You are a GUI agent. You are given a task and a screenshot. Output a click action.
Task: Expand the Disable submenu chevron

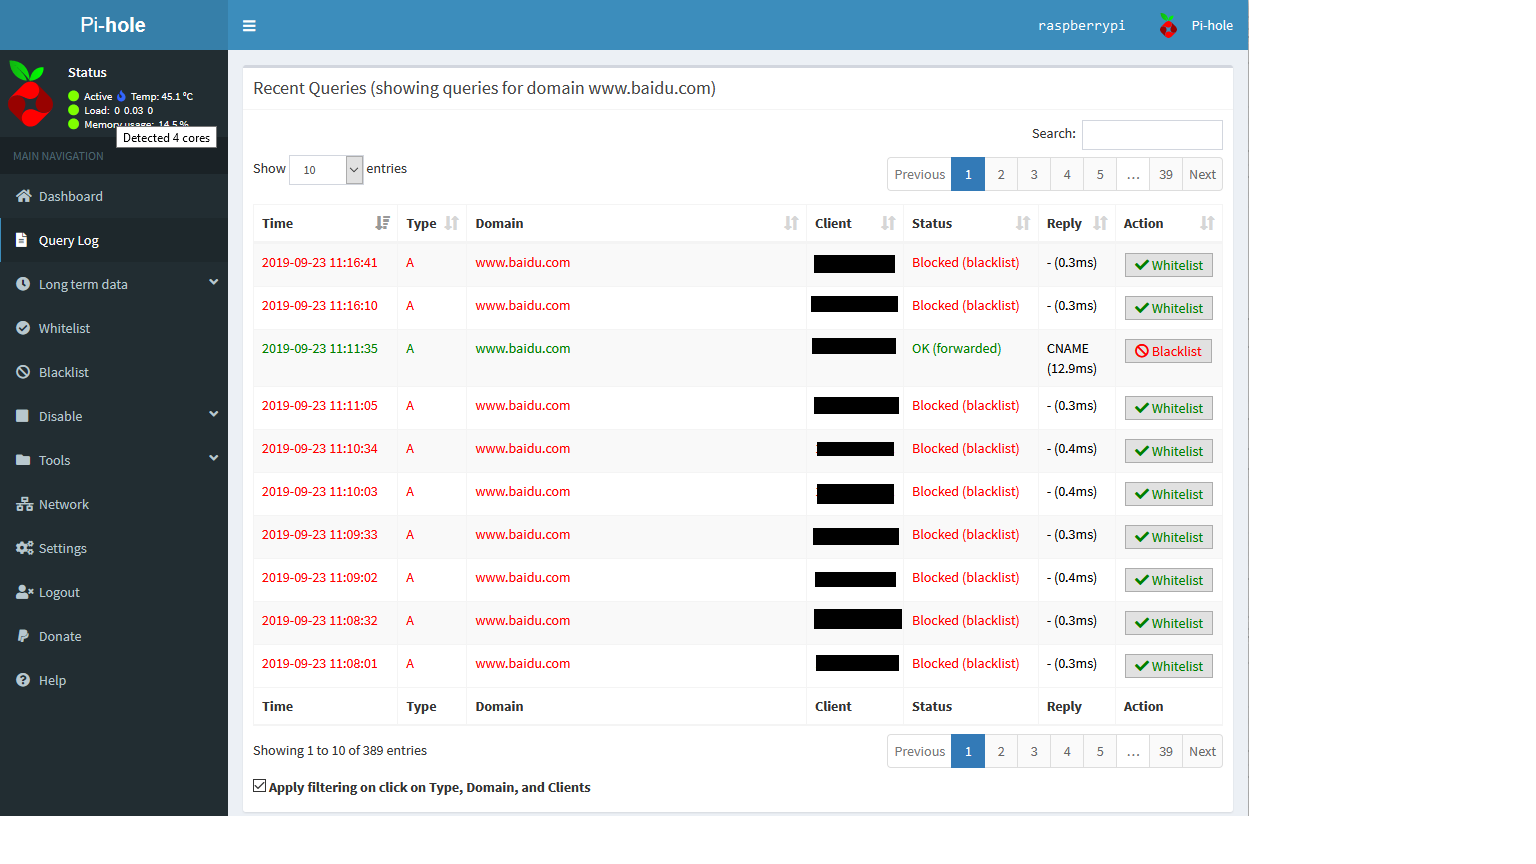pyautogui.click(x=213, y=414)
